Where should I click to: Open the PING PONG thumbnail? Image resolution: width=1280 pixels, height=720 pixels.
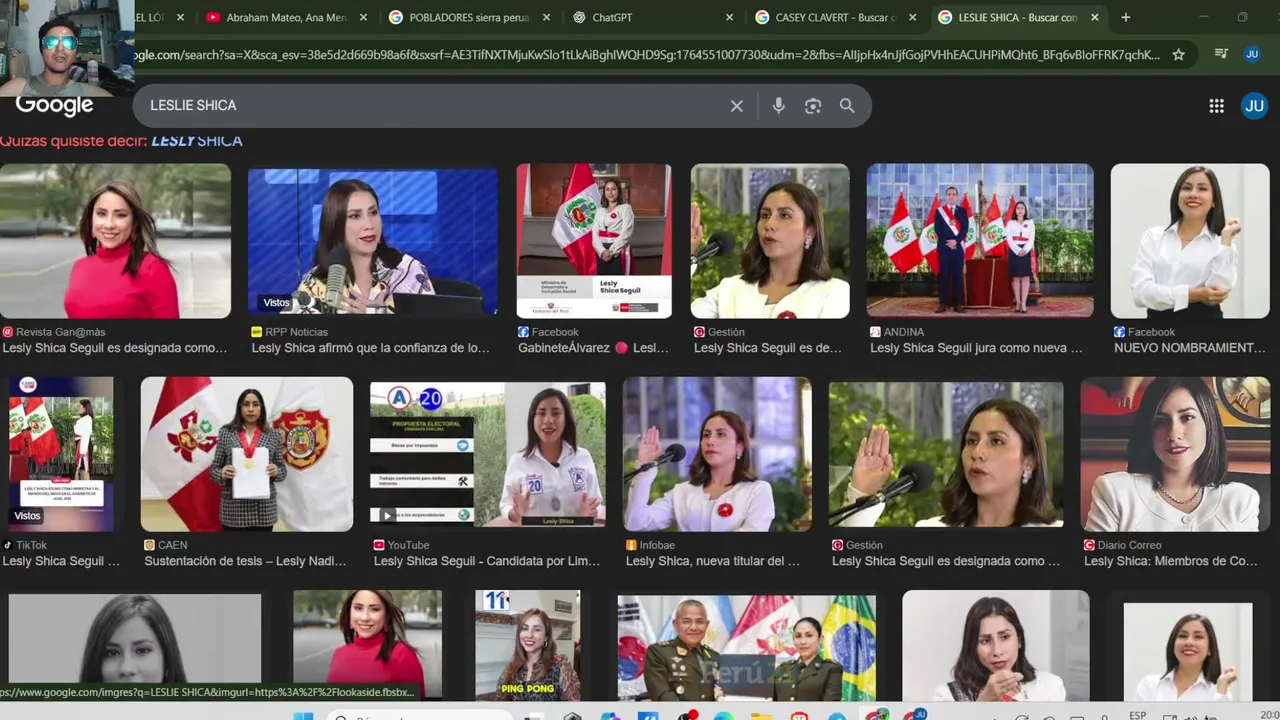(527, 645)
